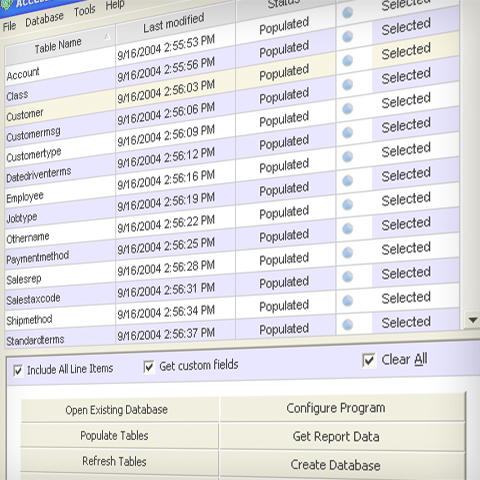
Task: Click the blue dot in Jobtype row
Action: [x=347, y=180]
